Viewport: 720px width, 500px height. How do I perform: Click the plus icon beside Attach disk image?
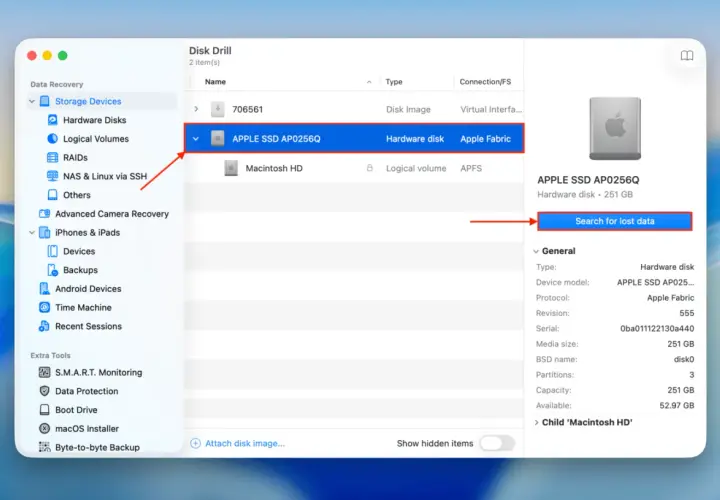point(196,443)
